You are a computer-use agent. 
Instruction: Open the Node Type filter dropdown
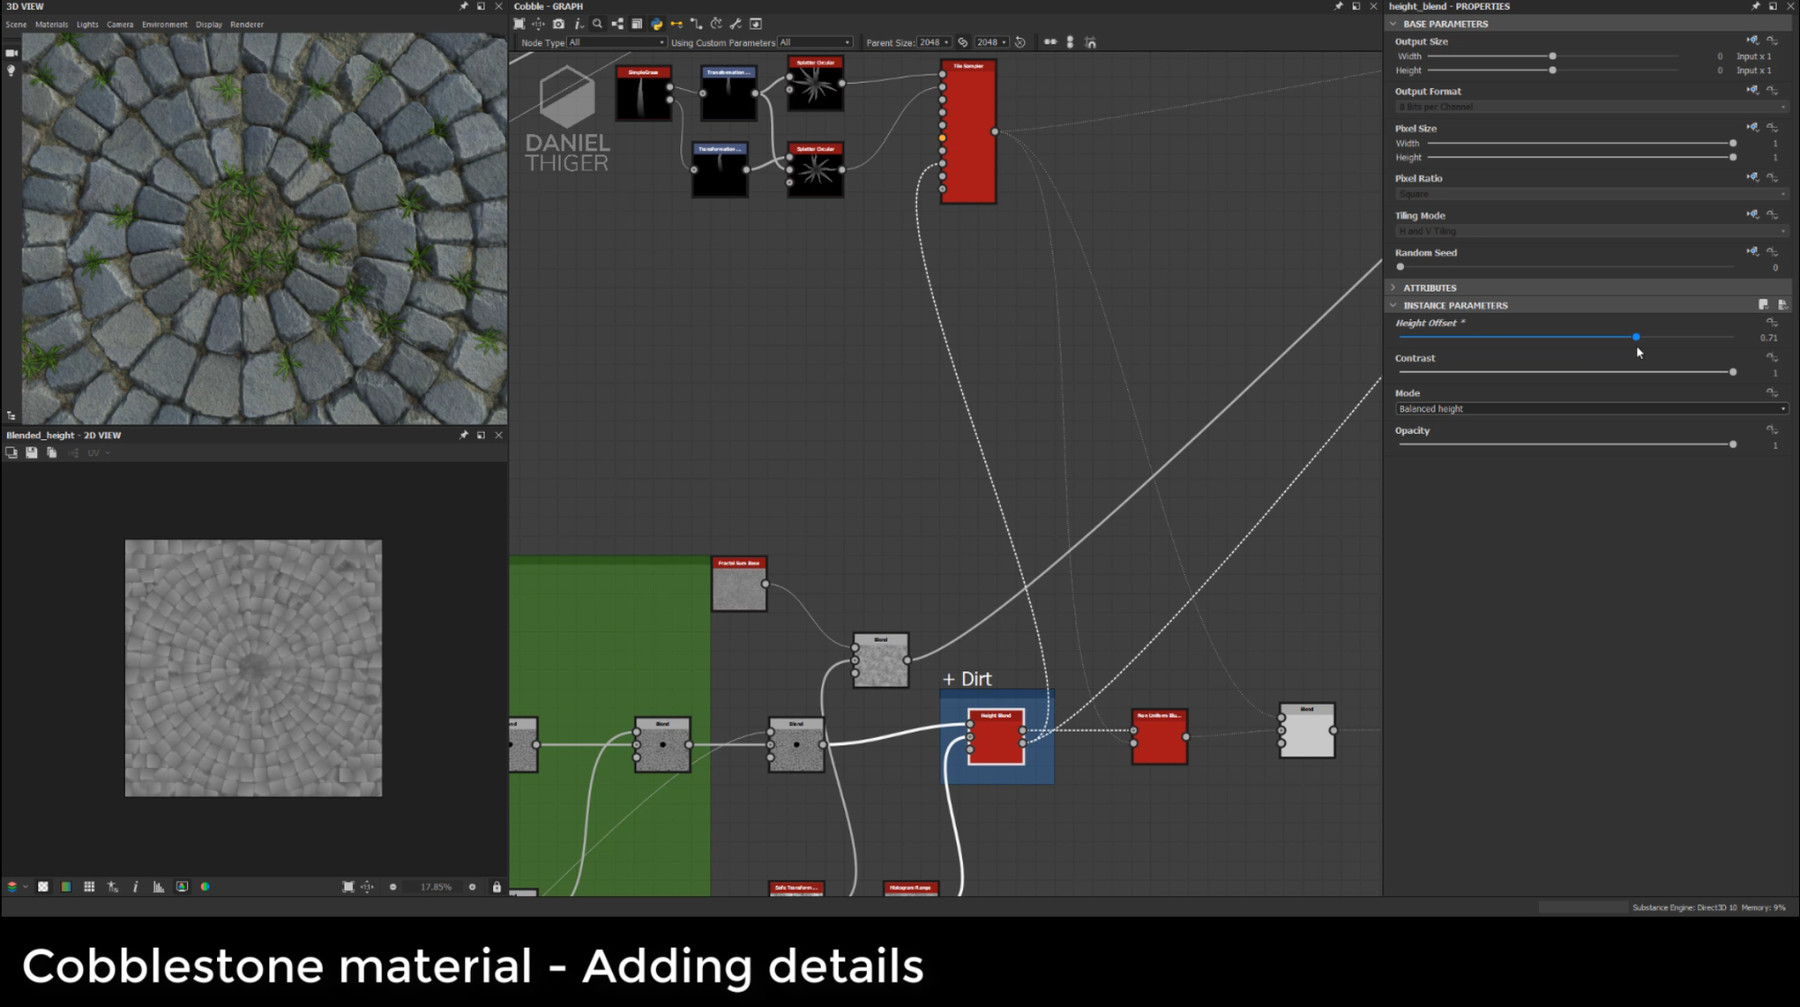tap(615, 43)
